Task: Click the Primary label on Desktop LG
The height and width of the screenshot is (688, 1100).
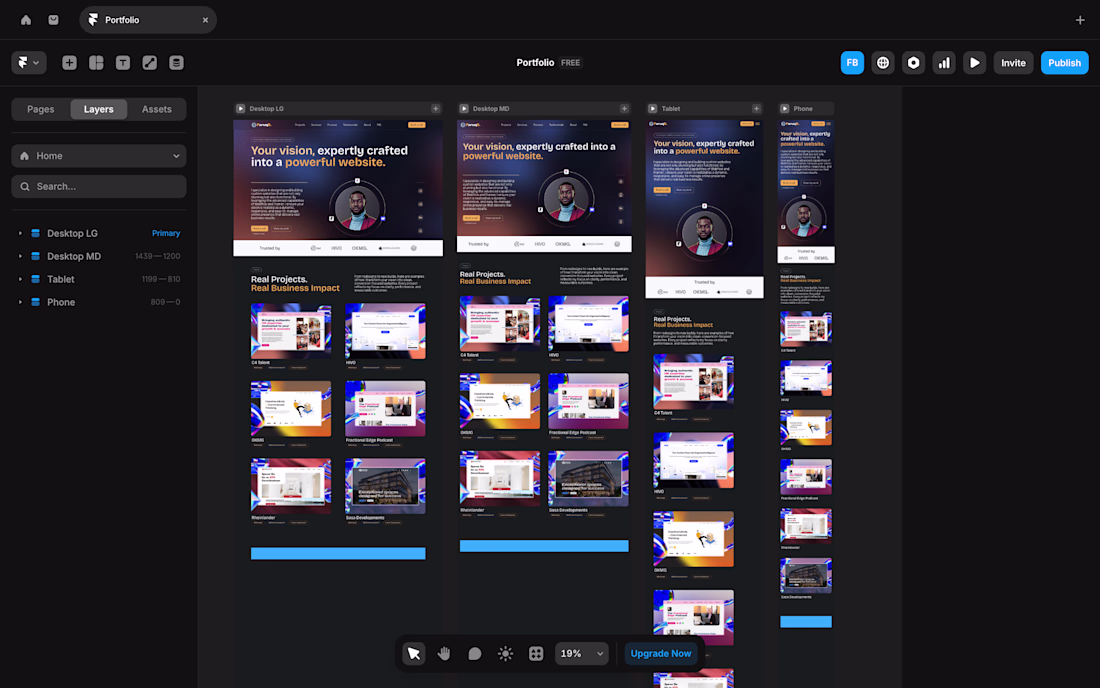Action: 166,233
